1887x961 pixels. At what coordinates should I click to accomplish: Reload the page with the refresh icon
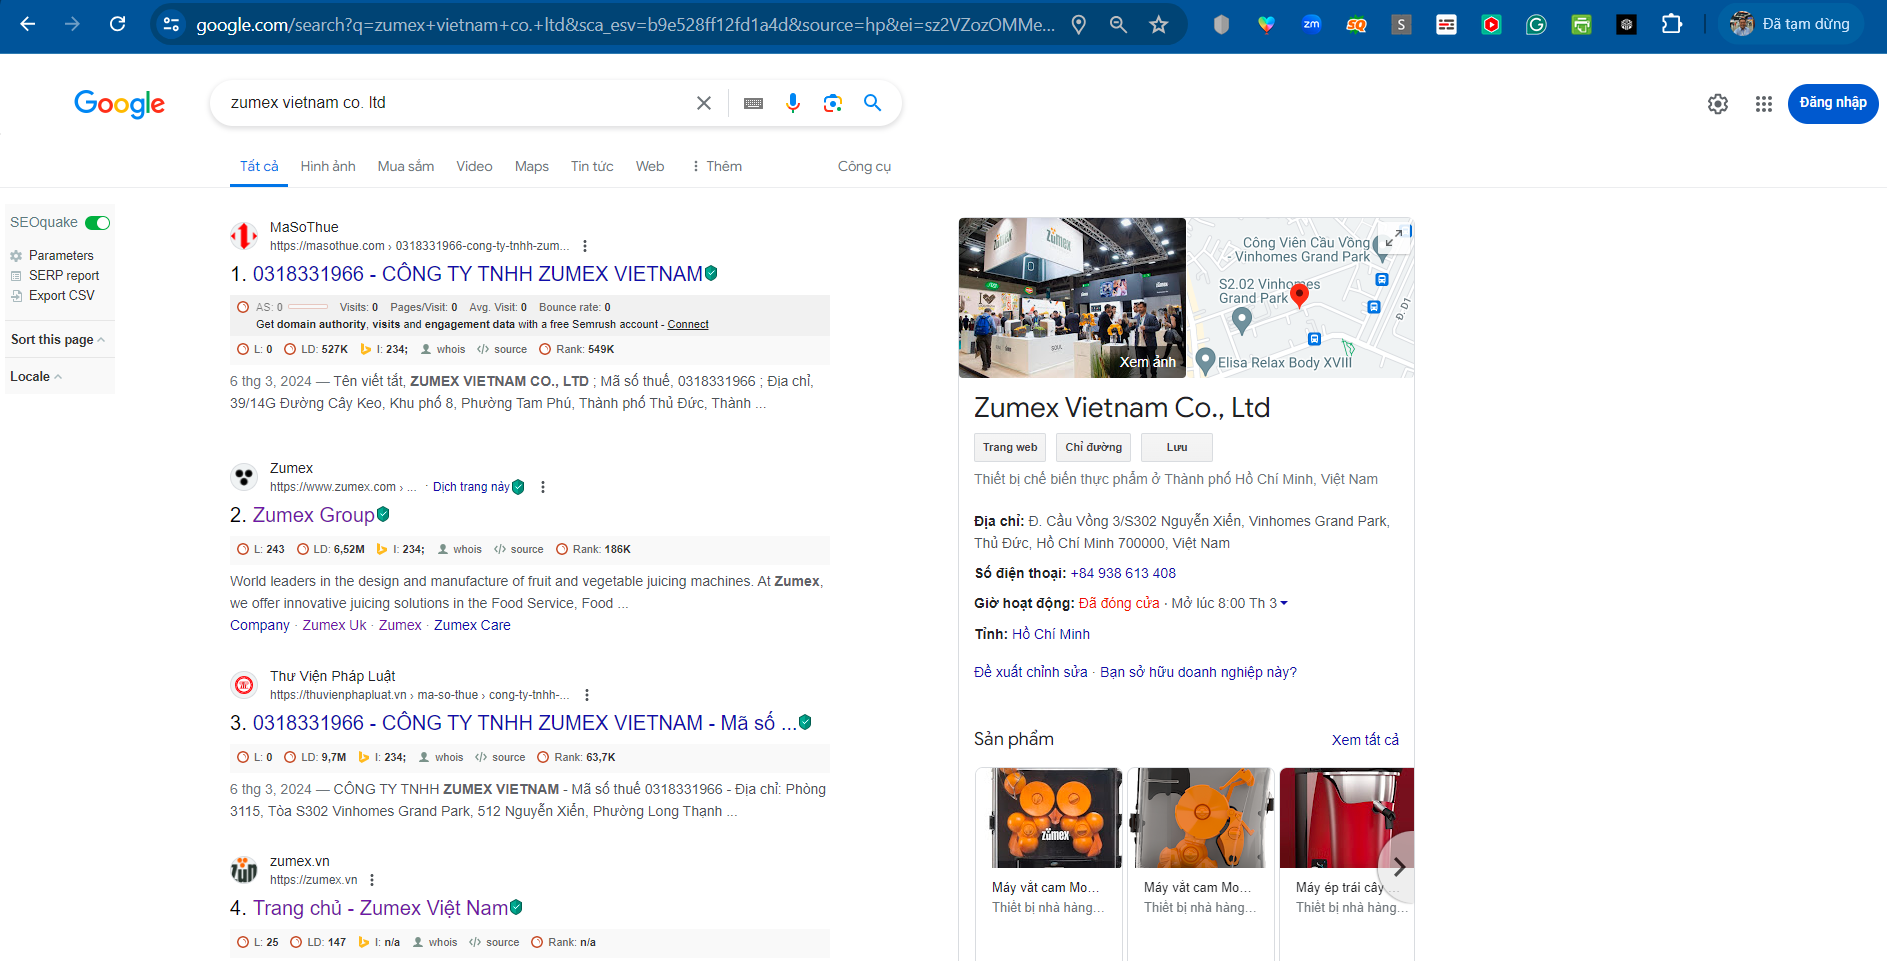tap(118, 24)
